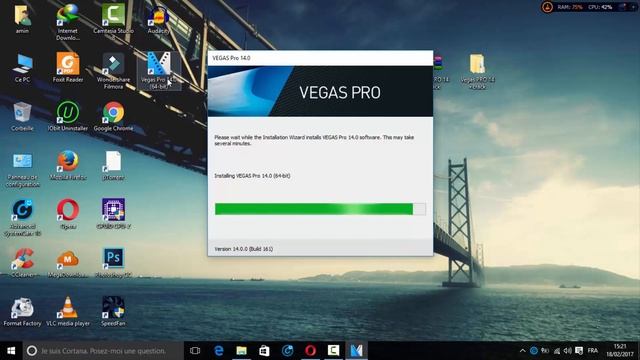Launch the Opera desktop shortcut
Viewport: 640px width, 360px height.
coord(68,214)
